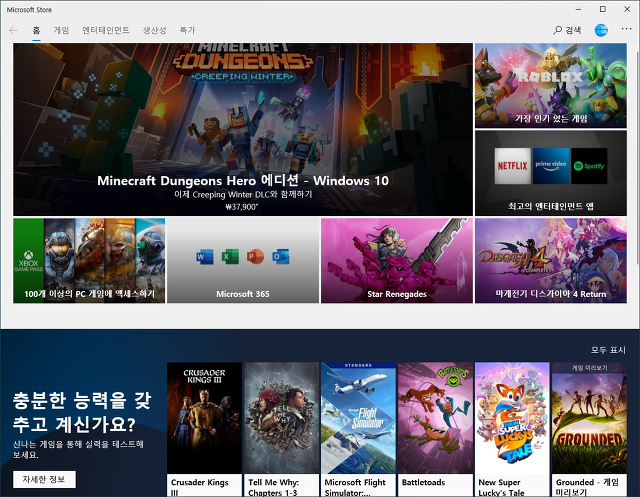Open the user account avatar
640x497 pixels.
coord(601,30)
